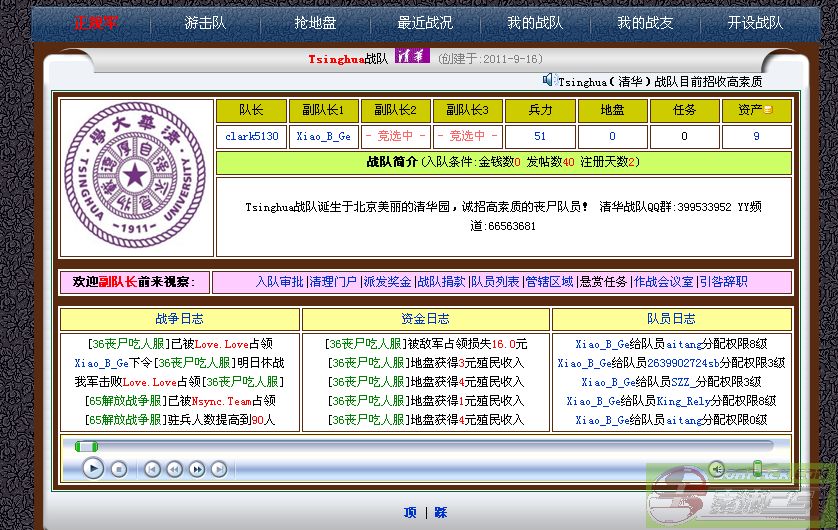Mute audio with the speaker icon

coord(716,468)
